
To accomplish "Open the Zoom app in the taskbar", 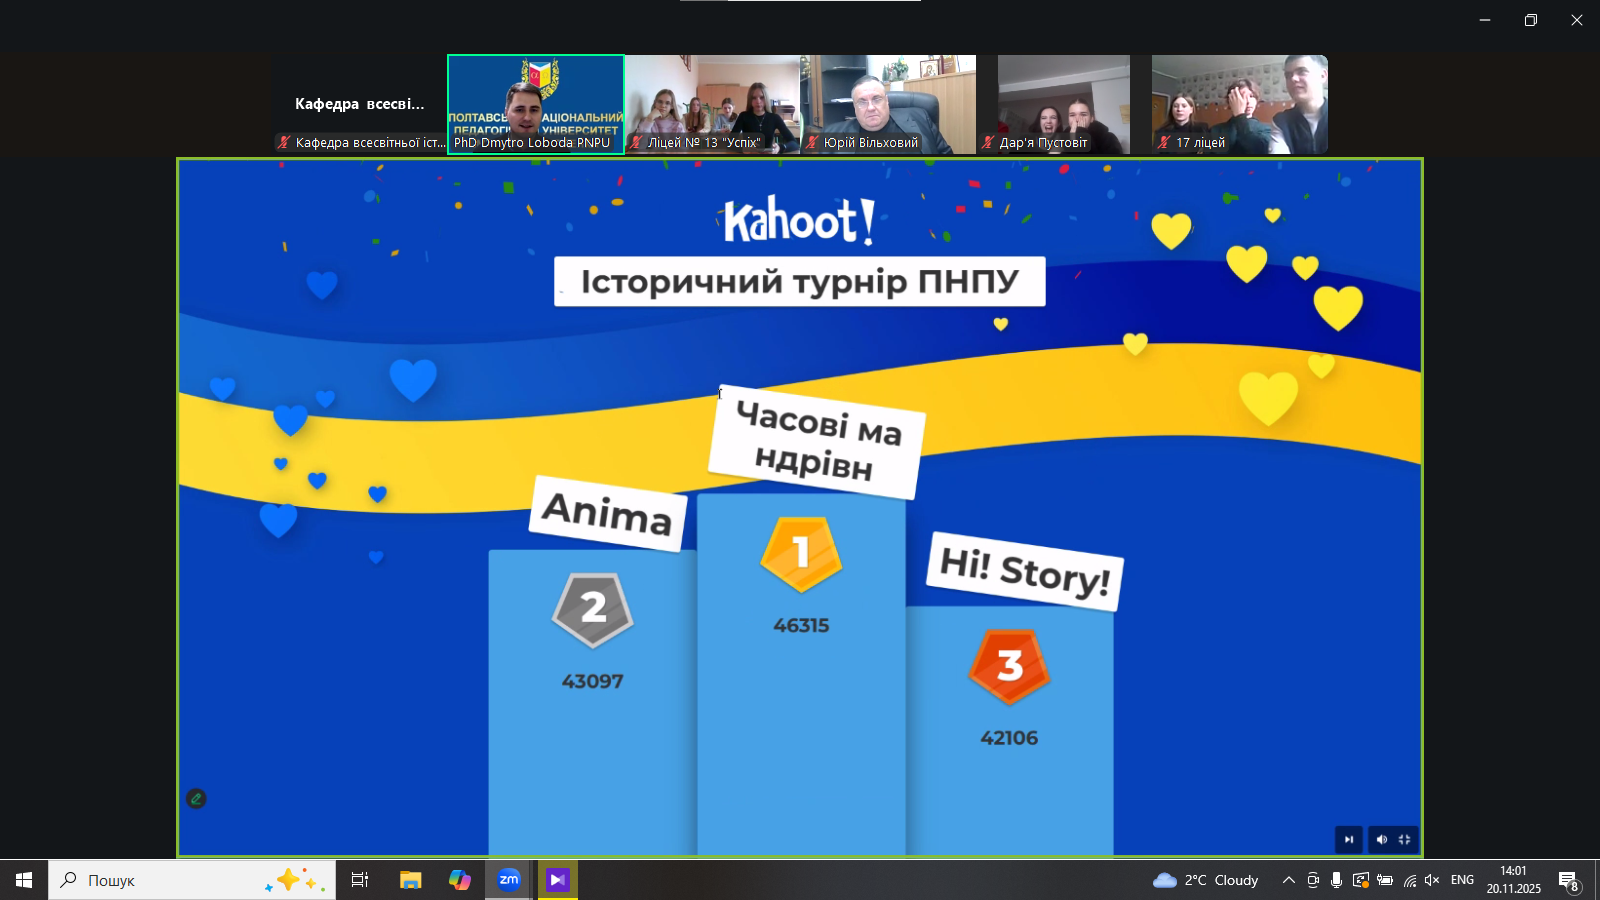I will [x=509, y=880].
